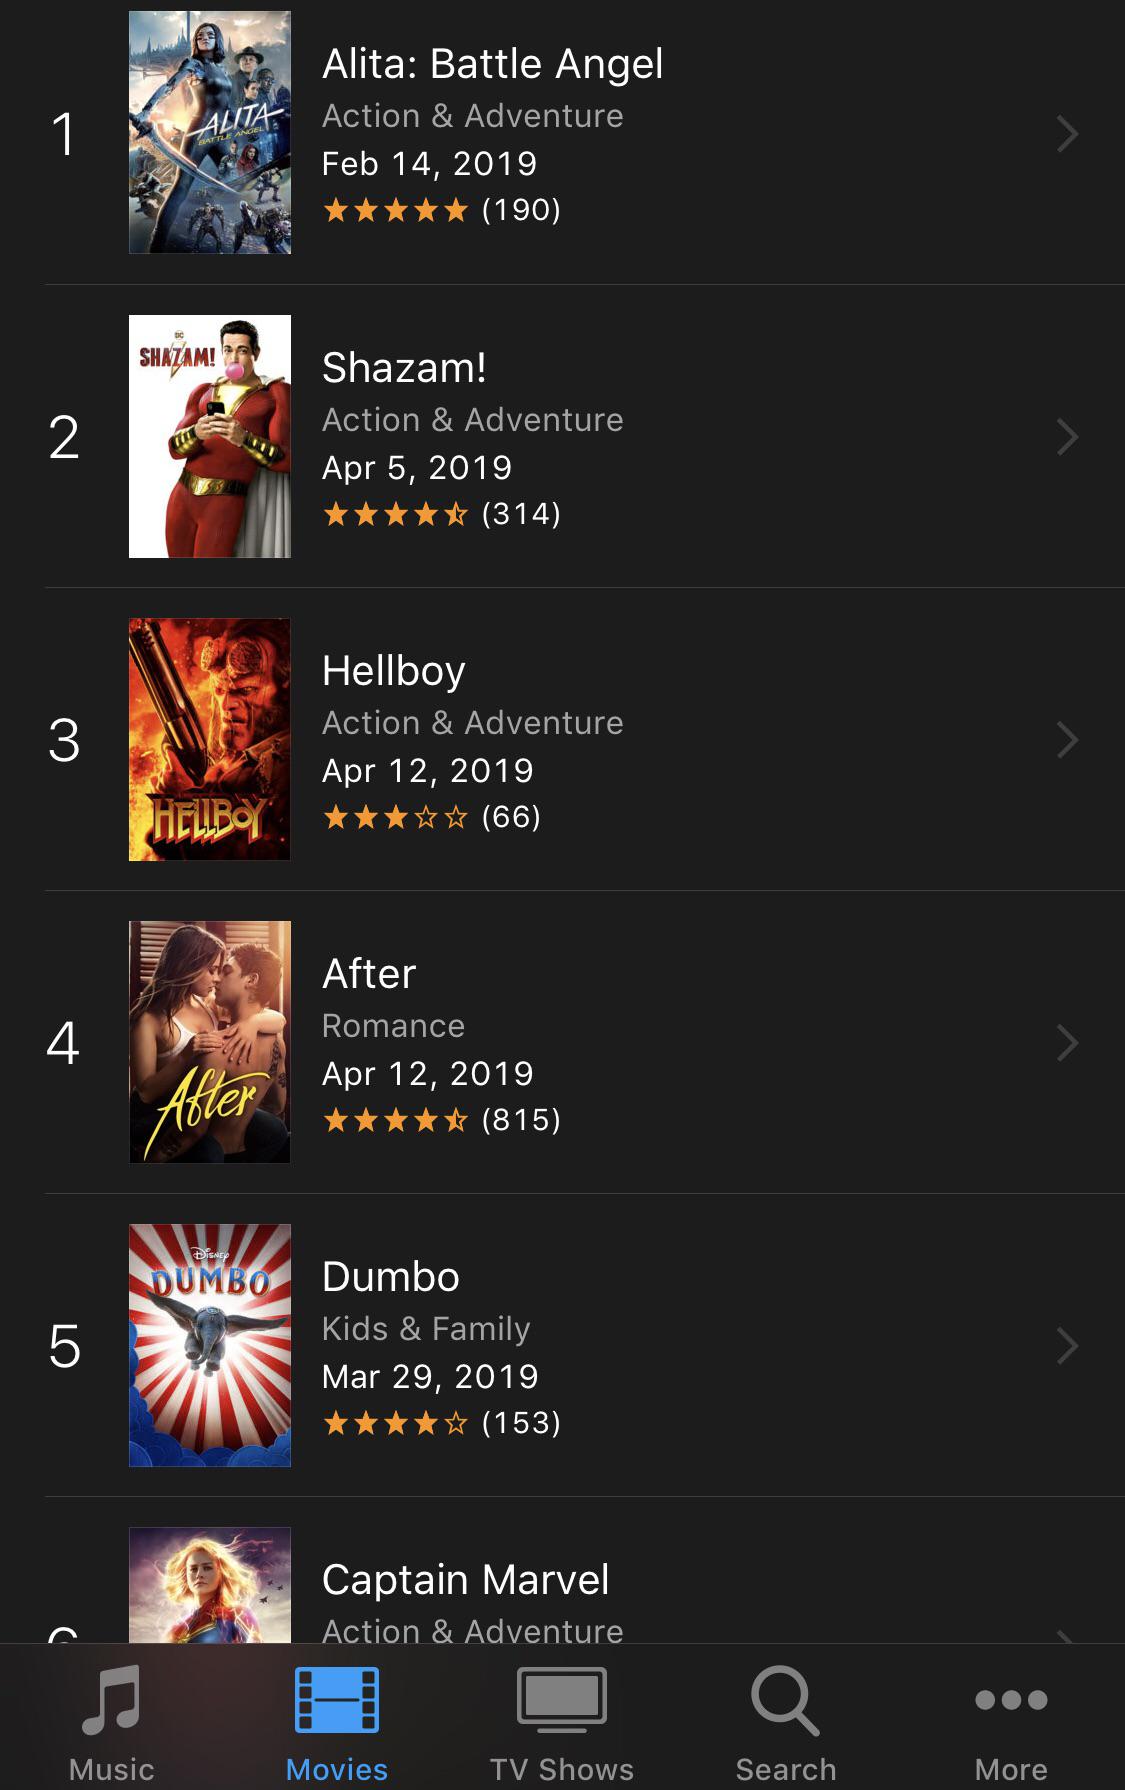Open the Shazam! movie poster
The image size is (1125, 1790).
tap(210, 436)
